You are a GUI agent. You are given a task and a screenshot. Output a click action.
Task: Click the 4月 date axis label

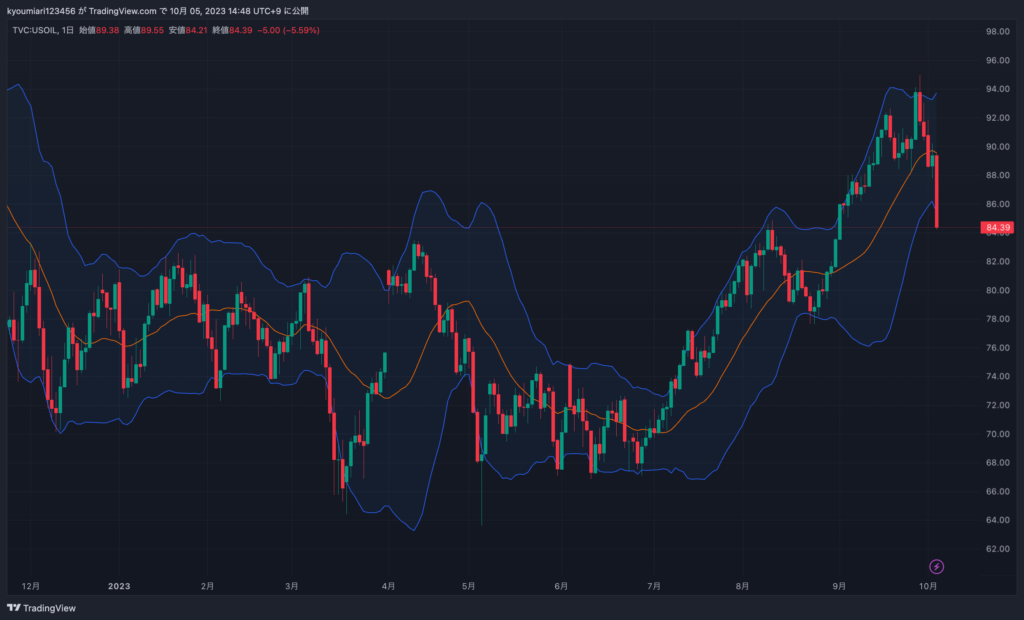pyautogui.click(x=388, y=586)
